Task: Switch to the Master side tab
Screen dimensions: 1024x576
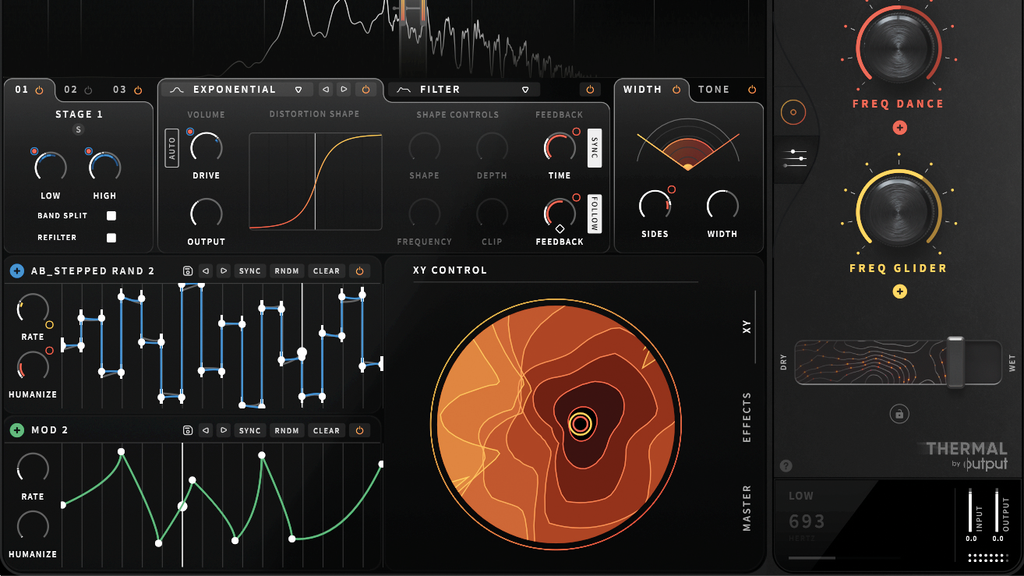Action: 746,508
